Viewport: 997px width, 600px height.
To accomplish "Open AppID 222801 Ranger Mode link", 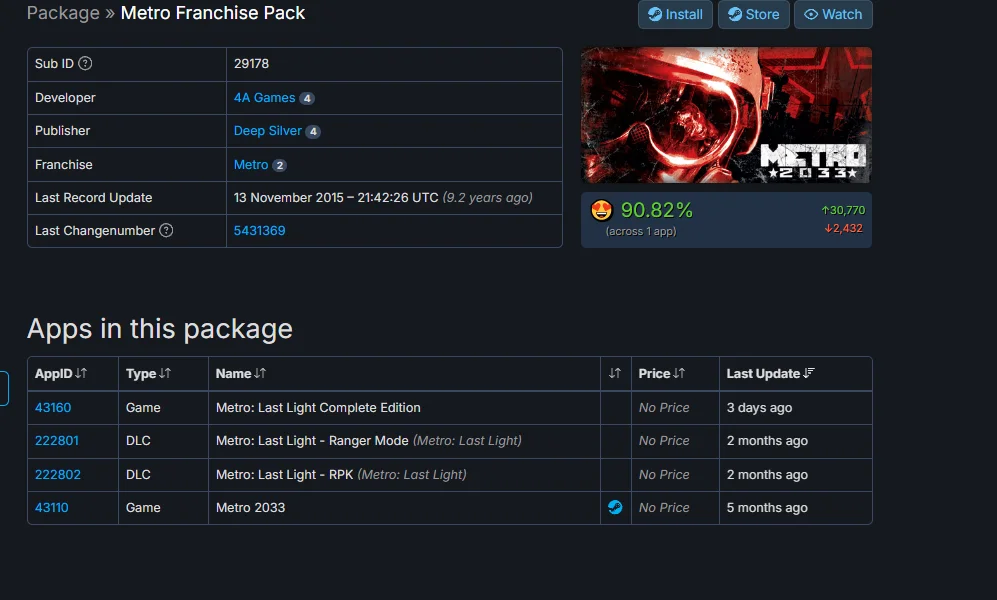I will [57, 440].
